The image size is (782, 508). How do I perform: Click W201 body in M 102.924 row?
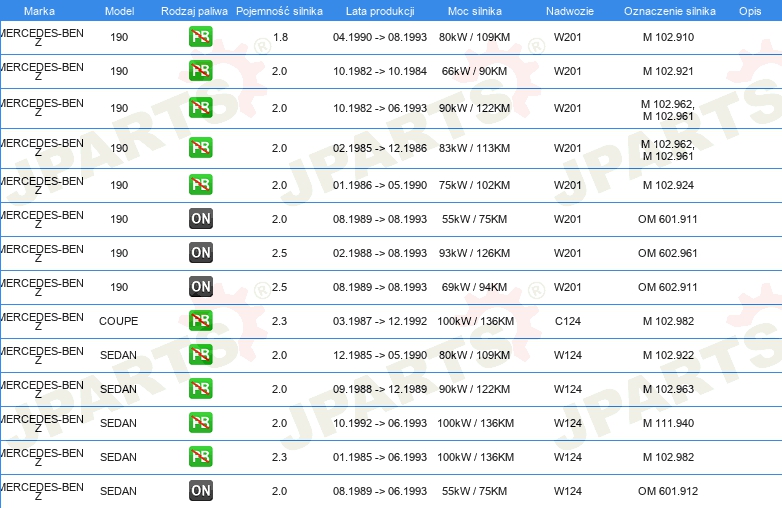568,185
